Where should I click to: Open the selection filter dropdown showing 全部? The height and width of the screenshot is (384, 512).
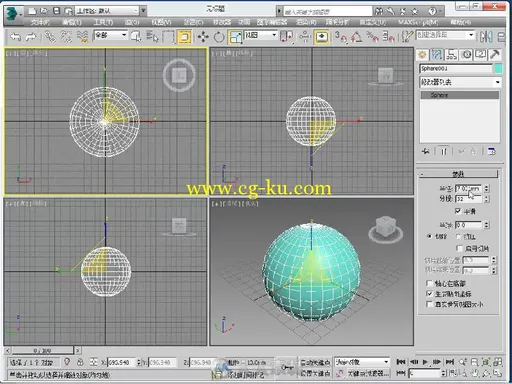tap(111, 35)
